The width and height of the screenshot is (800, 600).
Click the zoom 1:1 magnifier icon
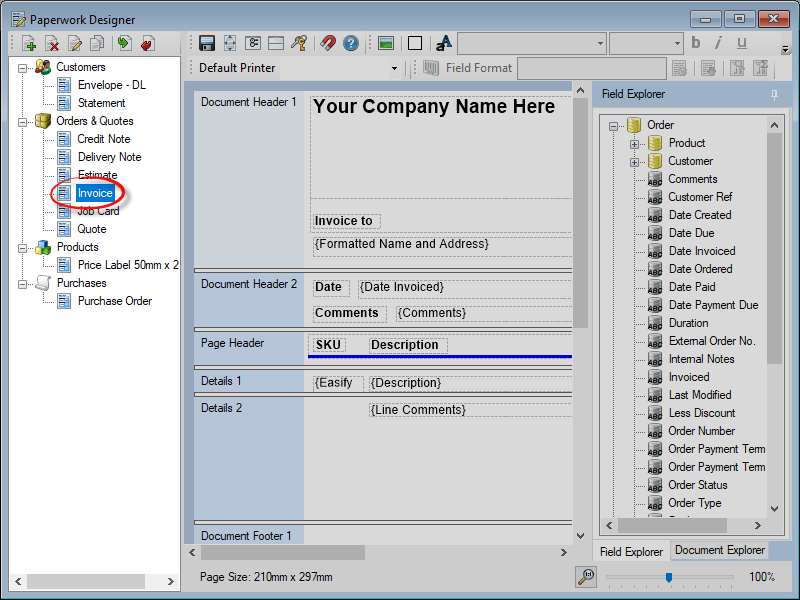tap(586, 576)
